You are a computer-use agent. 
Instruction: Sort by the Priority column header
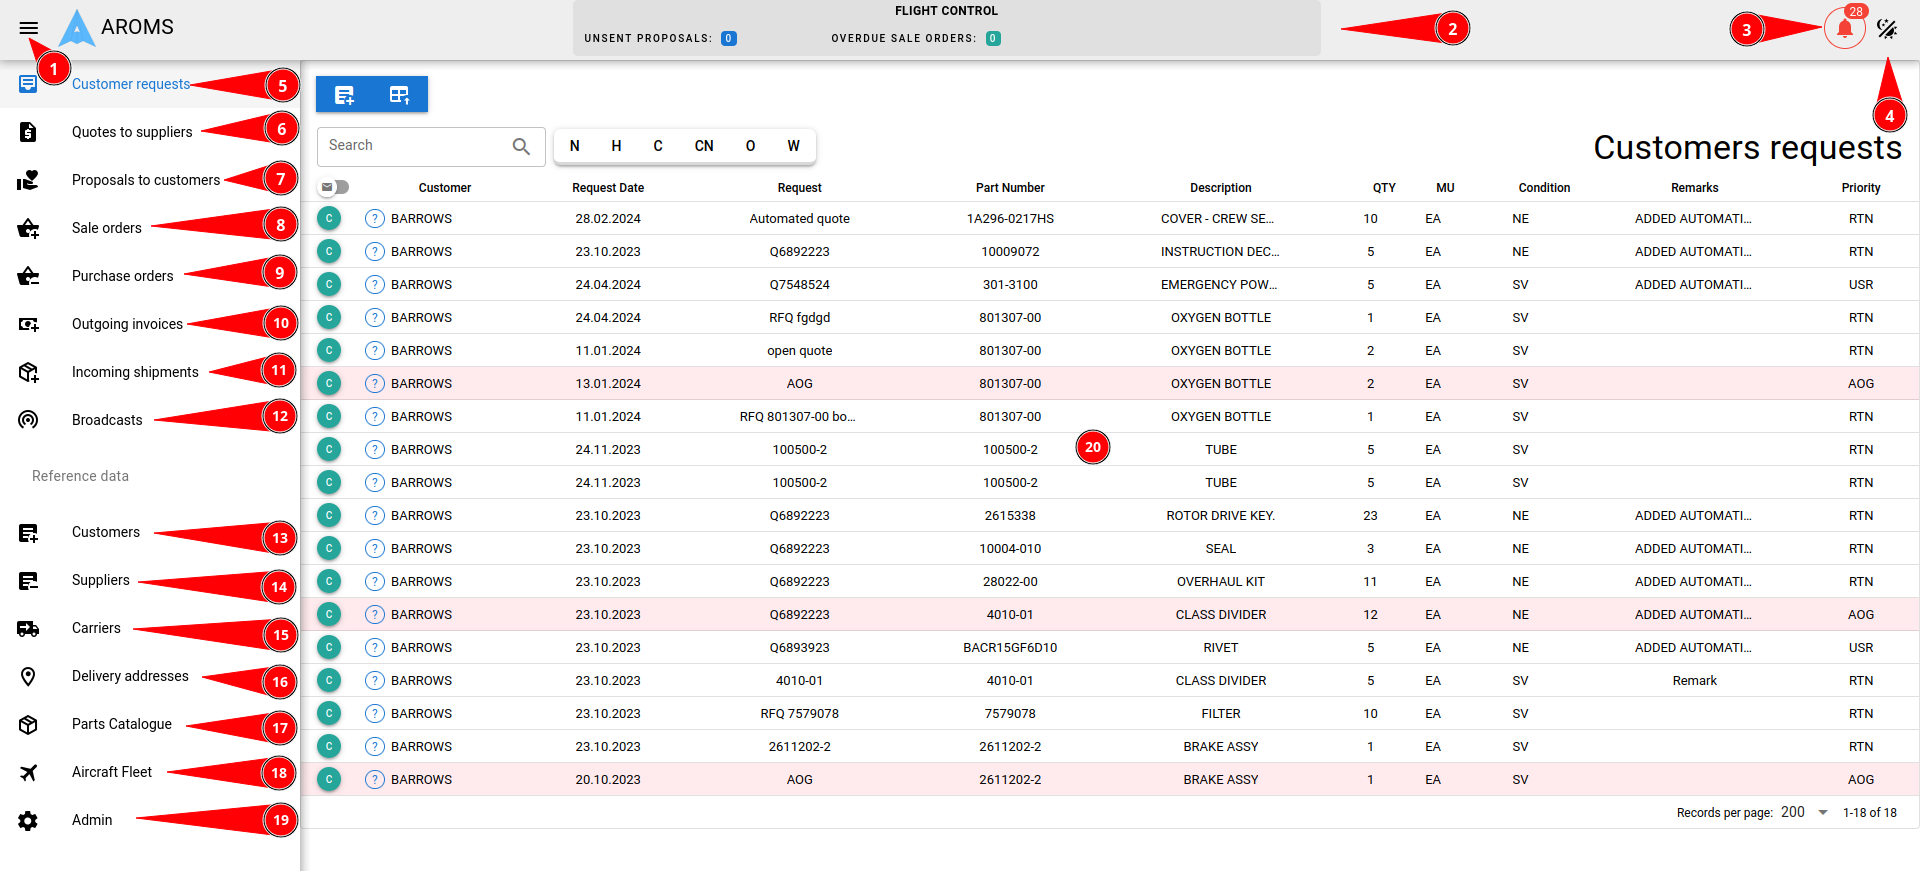point(1860,188)
